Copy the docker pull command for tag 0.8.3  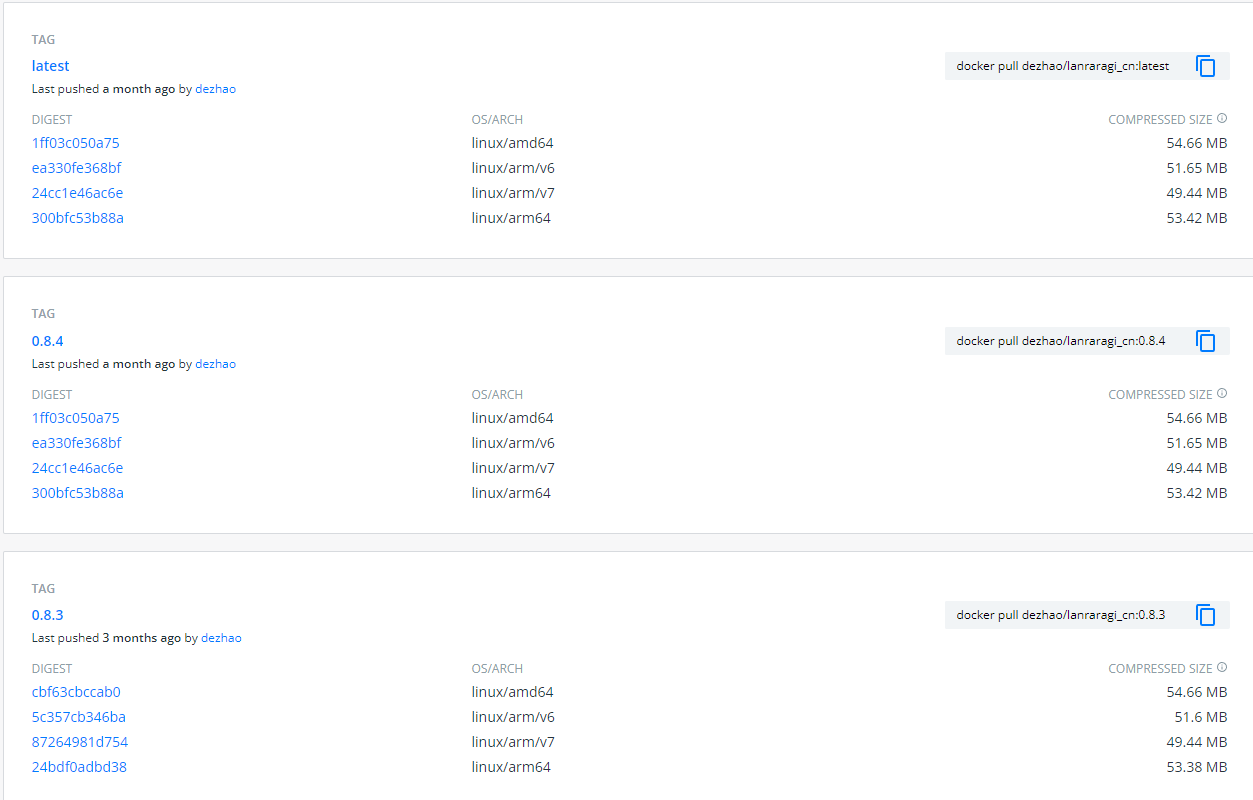pos(1206,614)
